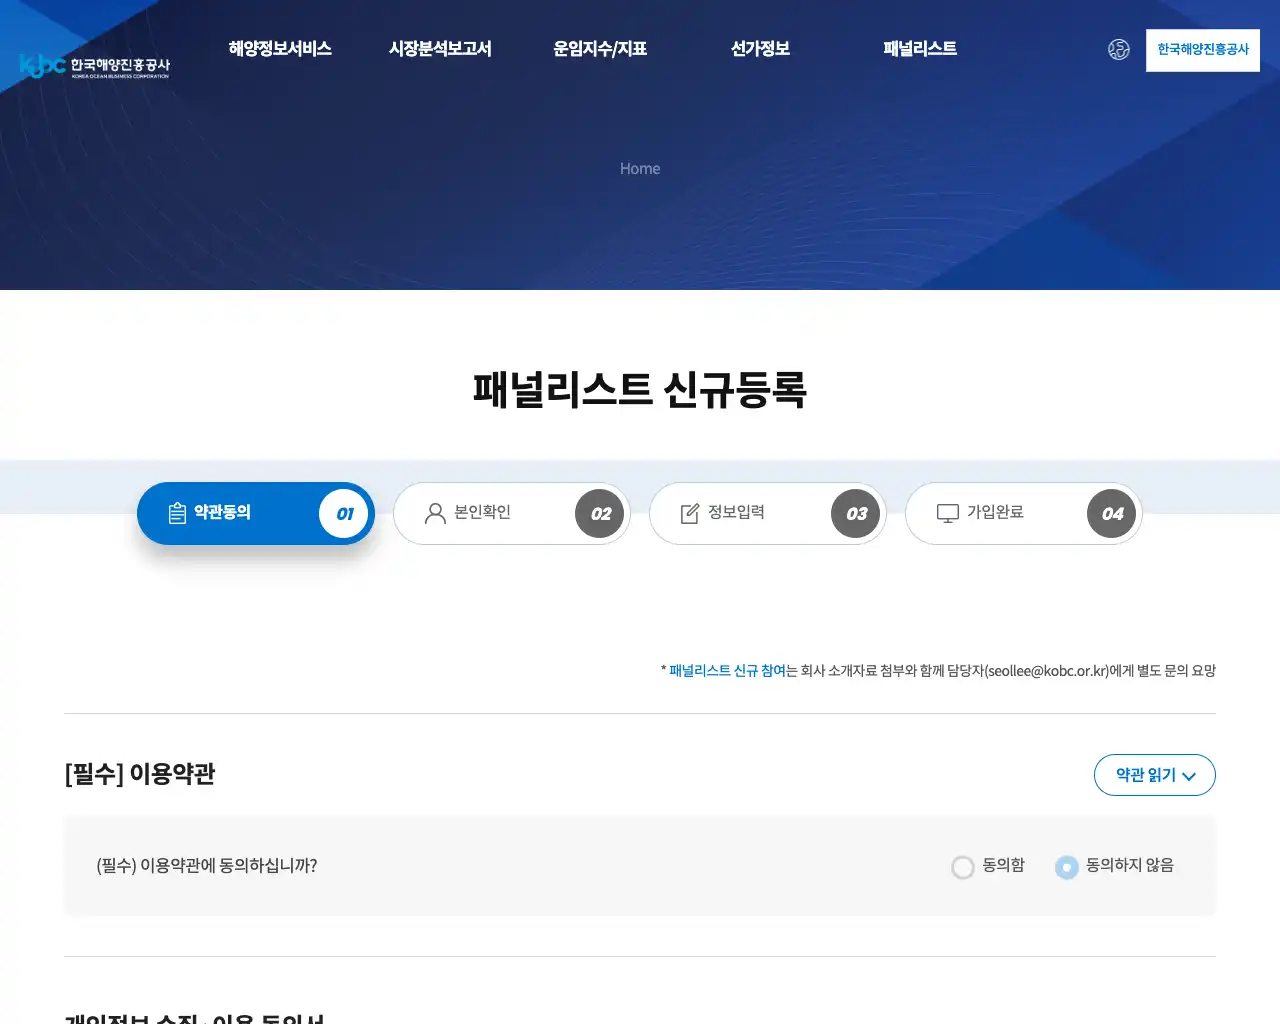Image resolution: width=1280 pixels, height=1024 pixels.
Task: Click the 한국해양진흥공사 button in header
Action: (1203, 50)
